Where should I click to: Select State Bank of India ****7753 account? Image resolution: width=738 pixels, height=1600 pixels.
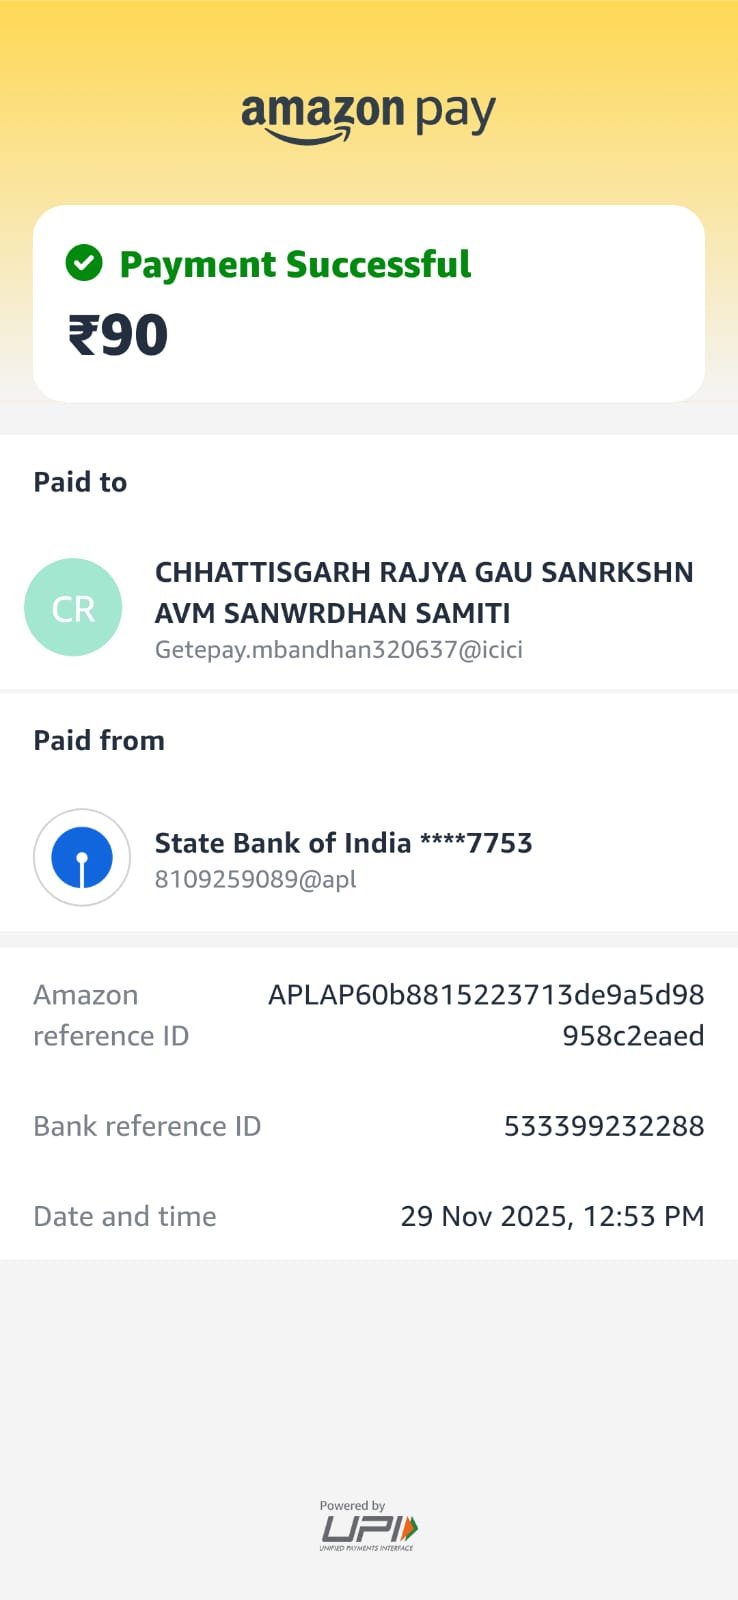click(x=343, y=843)
